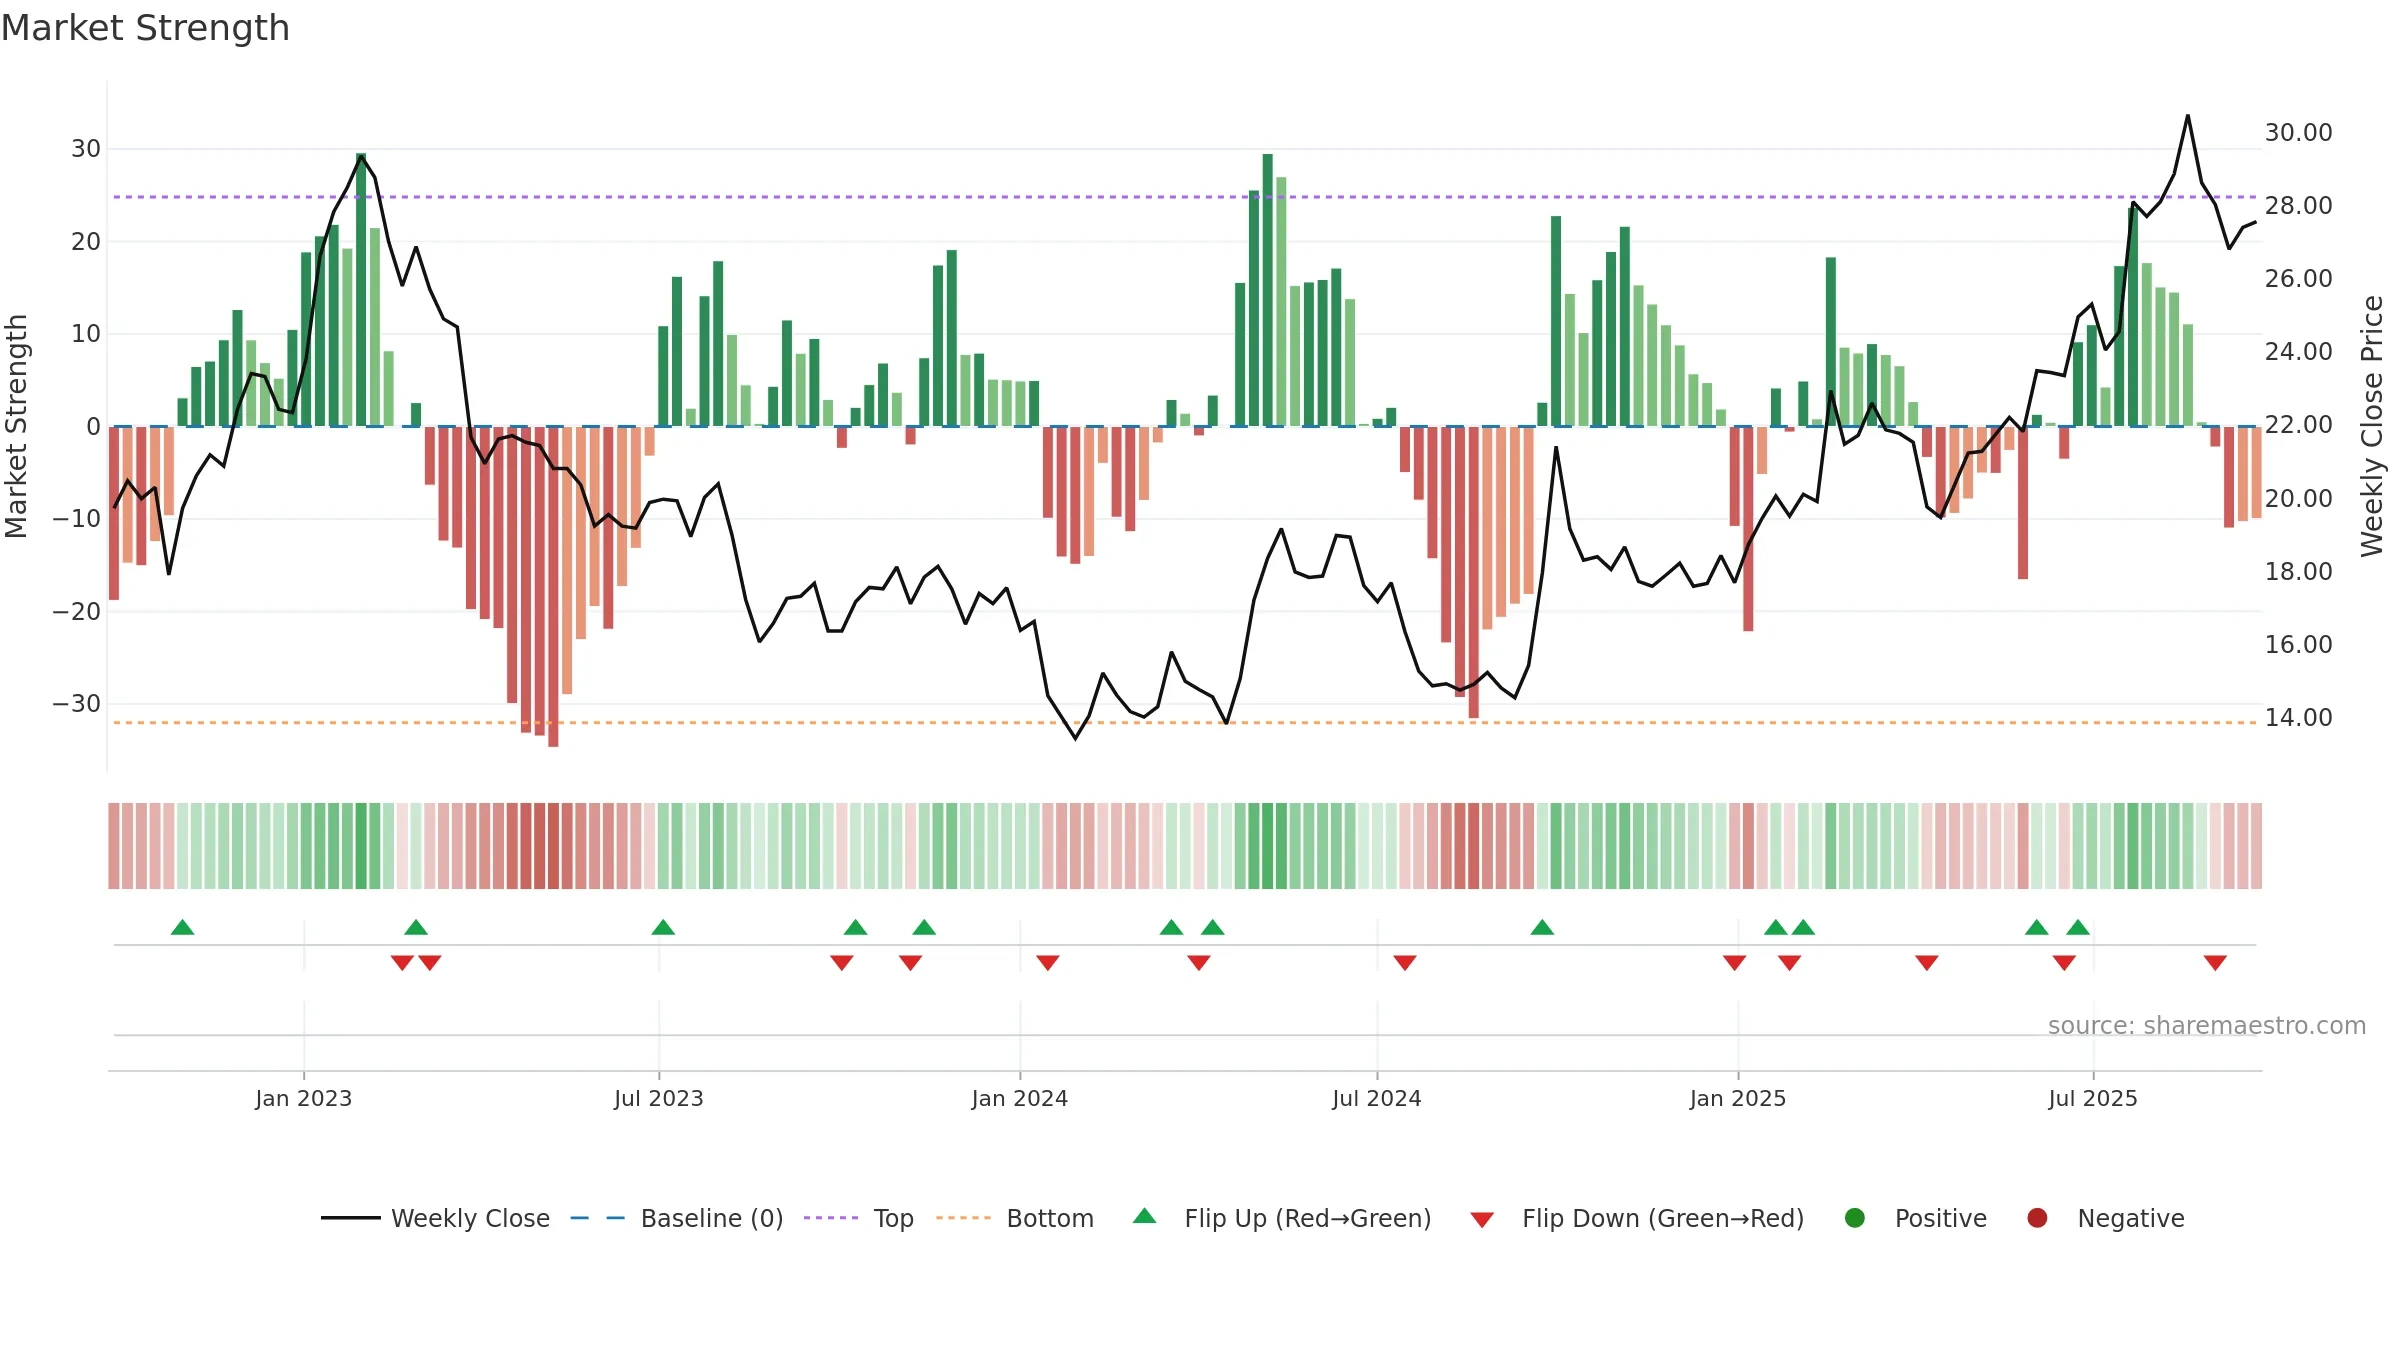The image size is (2400, 1350).
Task: Click the 'Jul 2024' x-axis label
Action: [x=1377, y=1099]
